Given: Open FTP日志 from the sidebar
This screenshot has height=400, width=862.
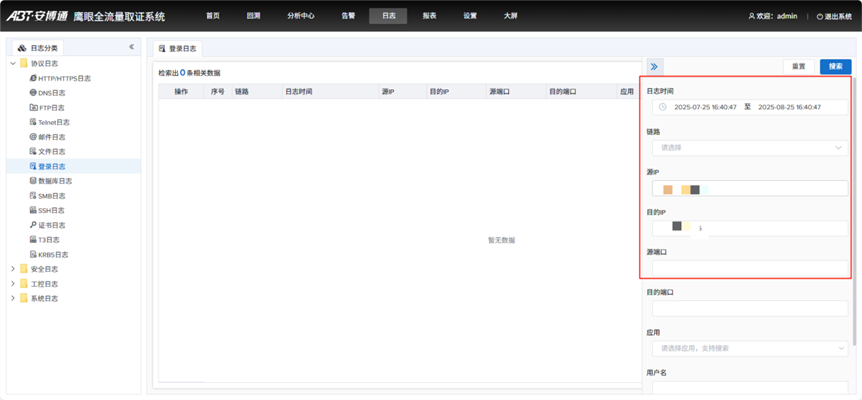Looking at the screenshot, I should pos(51,108).
